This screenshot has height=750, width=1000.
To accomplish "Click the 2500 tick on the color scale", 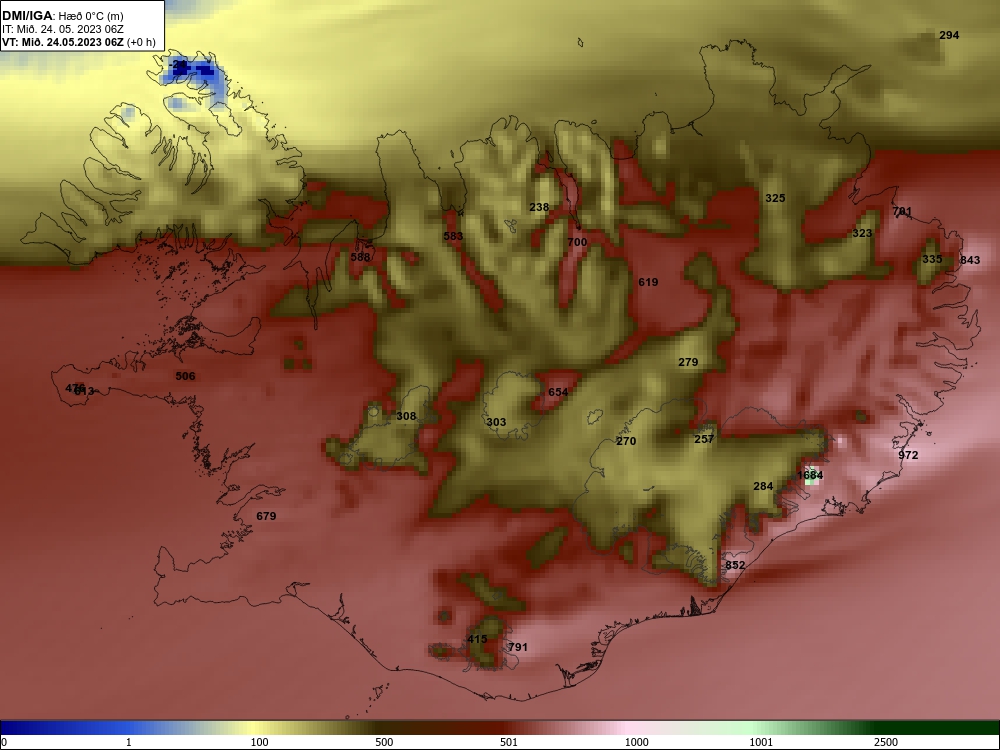I will 886,742.
